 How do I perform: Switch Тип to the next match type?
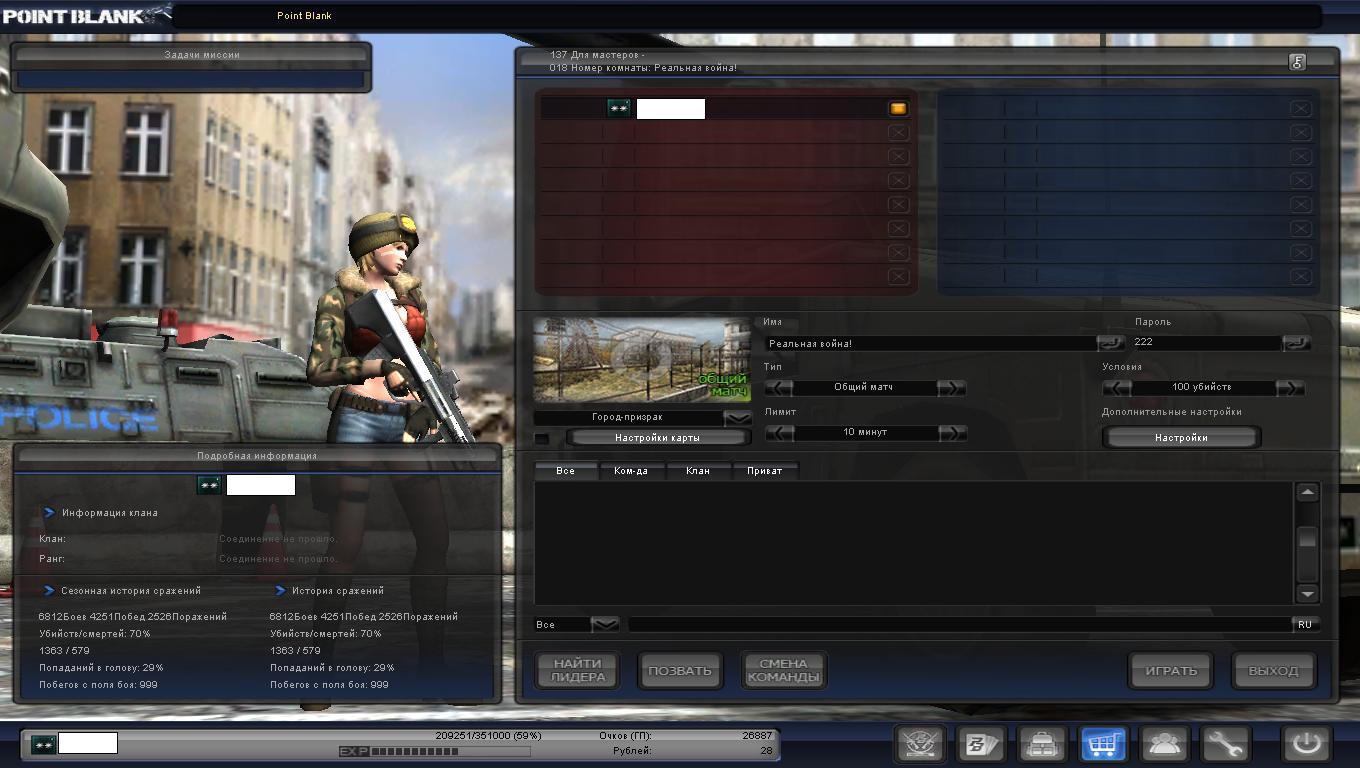tap(952, 388)
